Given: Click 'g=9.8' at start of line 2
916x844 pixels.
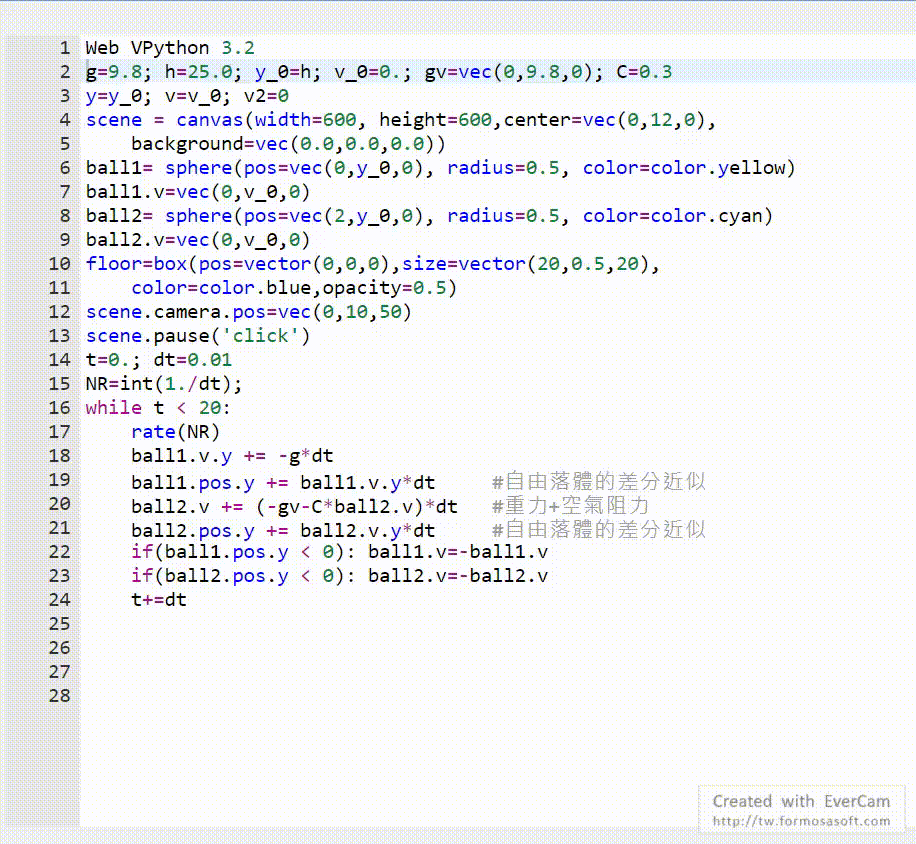Looking at the screenshot, I should pyautogui.click(x=114, y=72).
